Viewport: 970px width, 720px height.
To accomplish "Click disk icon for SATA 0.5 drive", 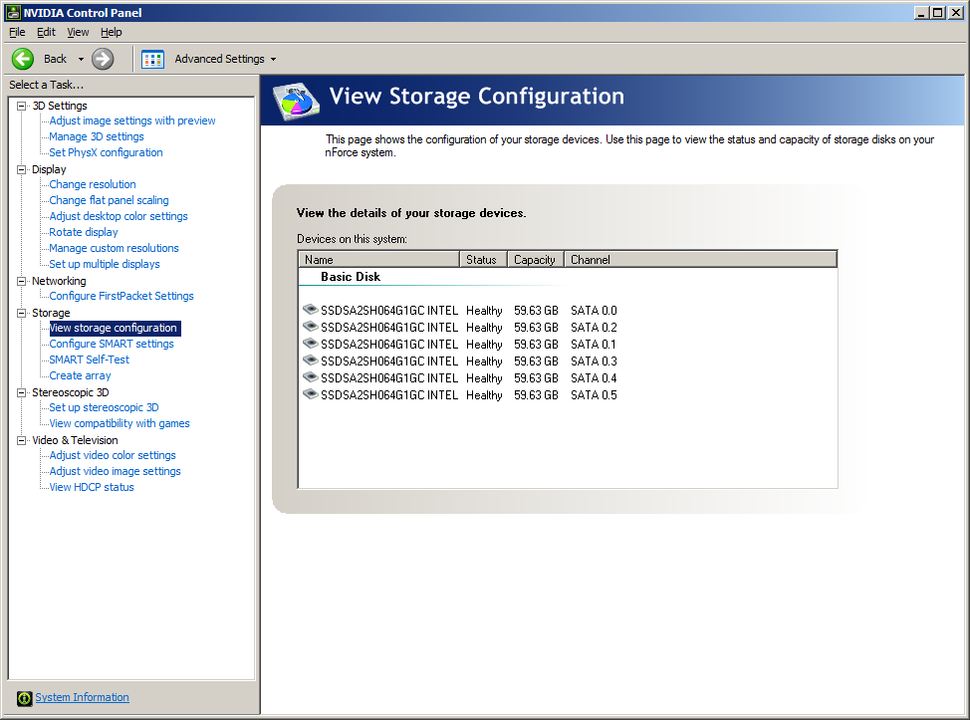I will tap(310, 393).
